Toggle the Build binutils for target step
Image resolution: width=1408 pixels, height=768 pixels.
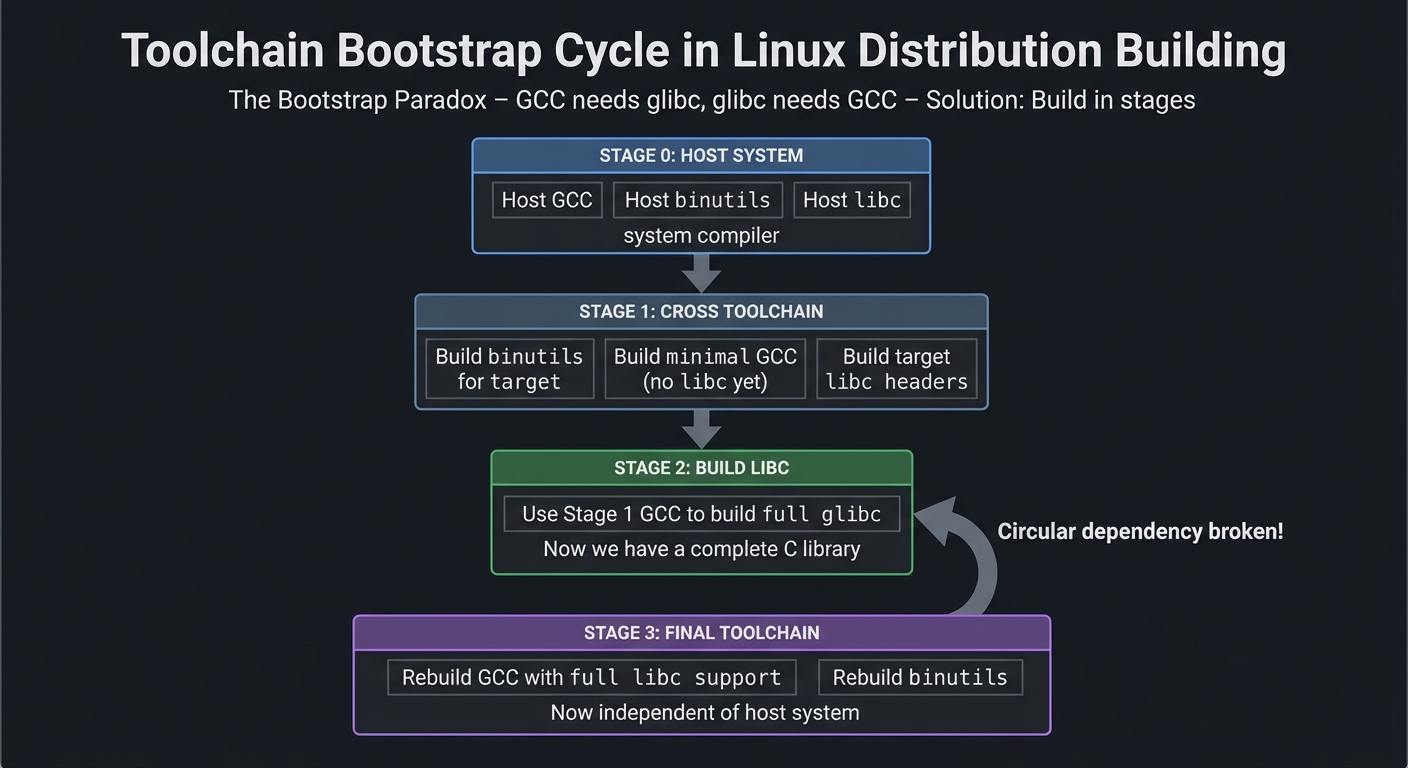tap(509, 368)
